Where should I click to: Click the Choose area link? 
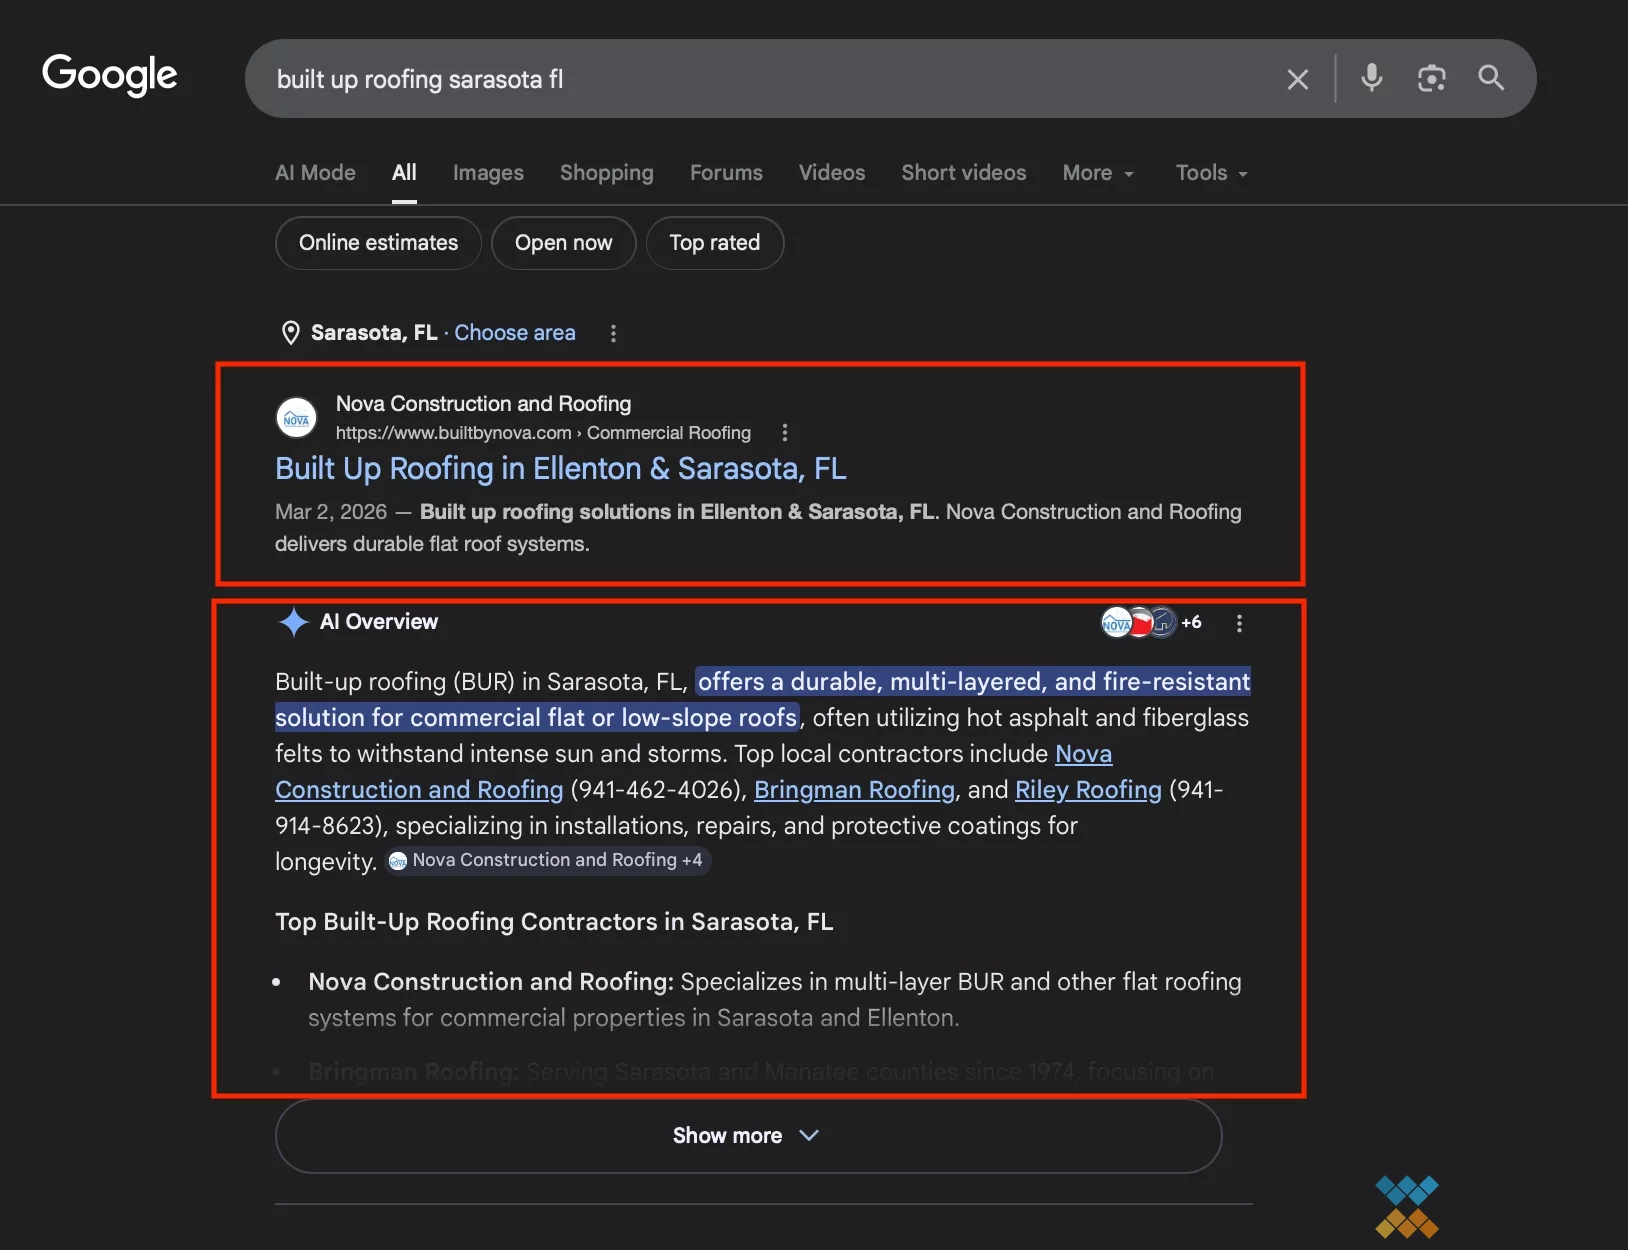[x=515, y=333]
